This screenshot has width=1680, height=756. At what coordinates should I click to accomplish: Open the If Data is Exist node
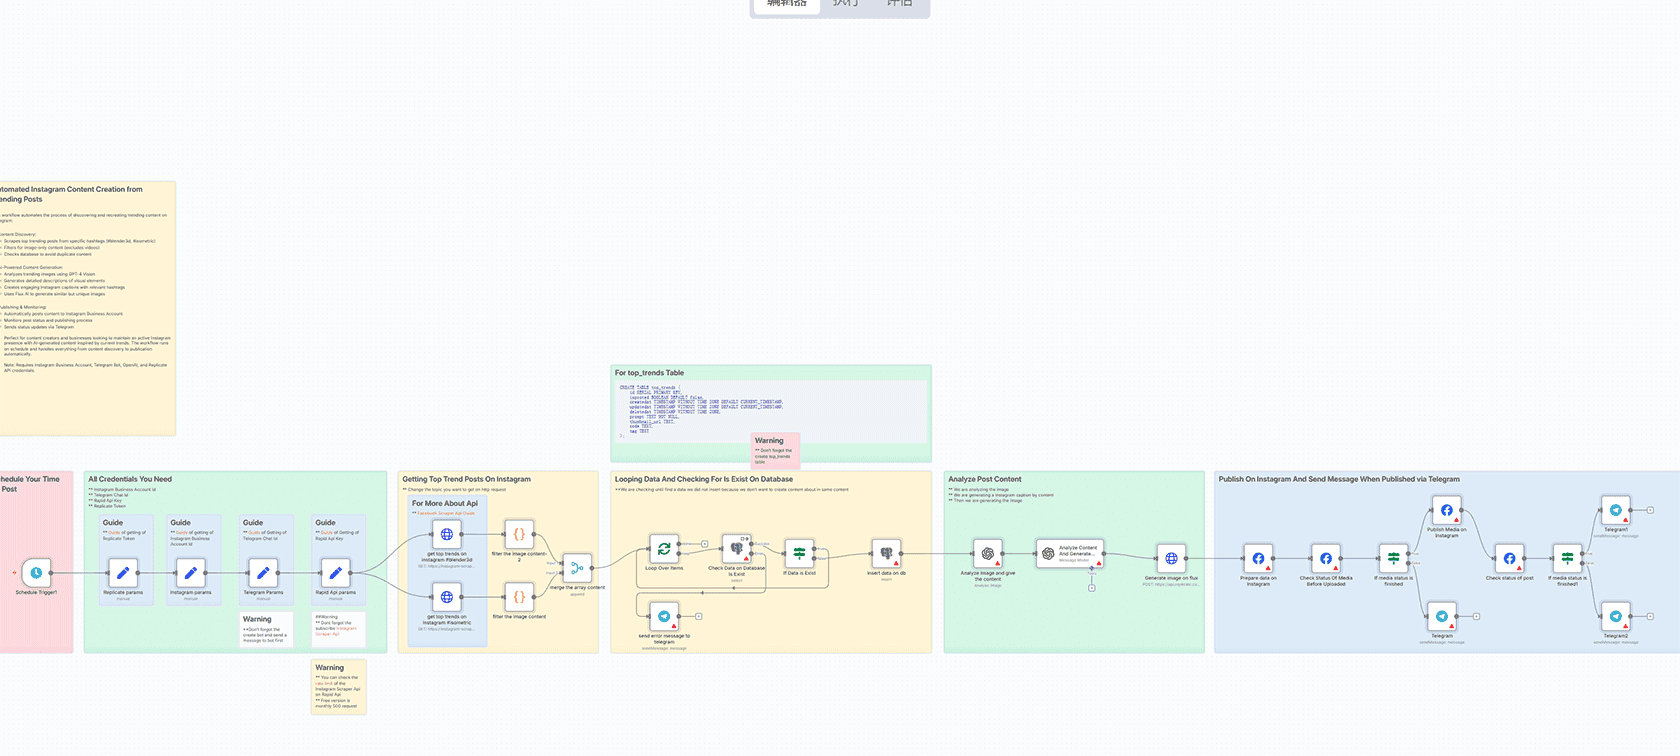(799, 553)
